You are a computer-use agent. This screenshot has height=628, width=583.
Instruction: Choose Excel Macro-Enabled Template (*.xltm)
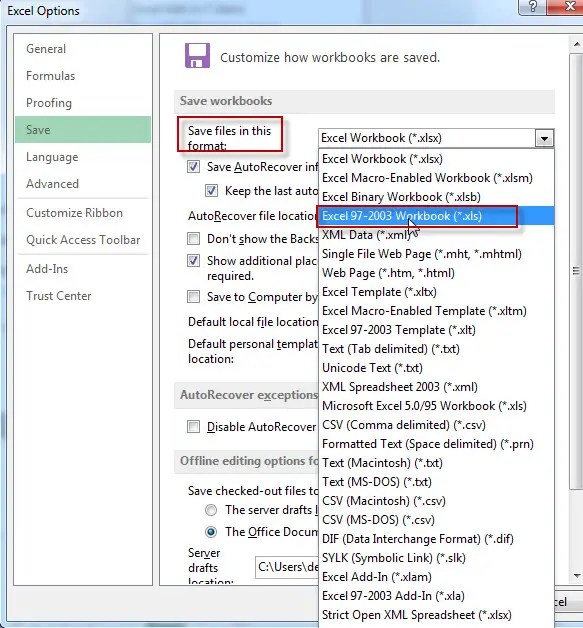pyautogui.click(x=436, y=311)
